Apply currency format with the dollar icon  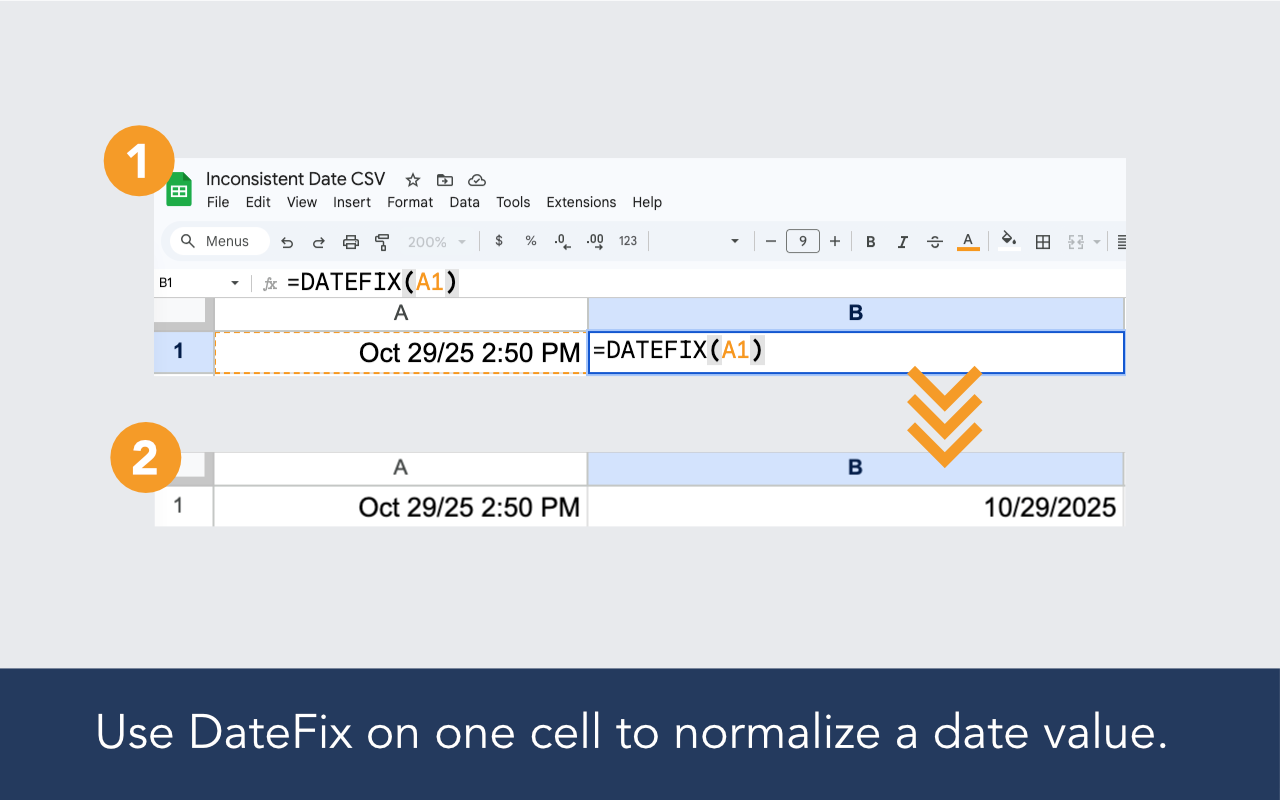(499, 241)
